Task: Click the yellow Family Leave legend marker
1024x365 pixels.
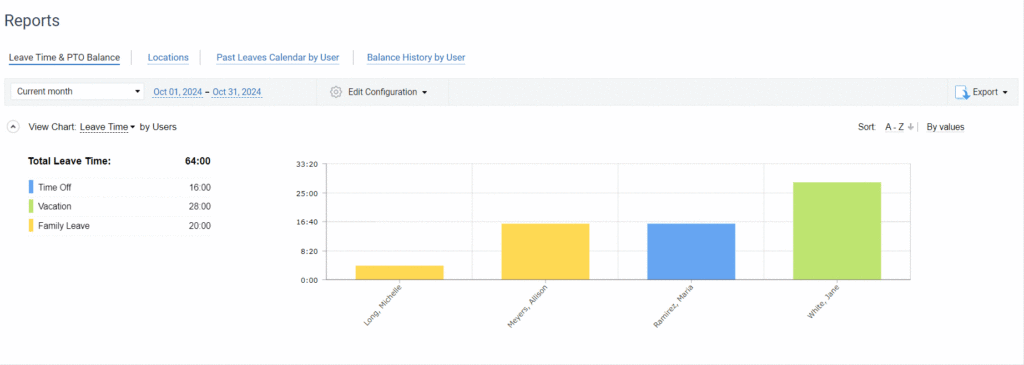Action: click(x=31, y=226)
